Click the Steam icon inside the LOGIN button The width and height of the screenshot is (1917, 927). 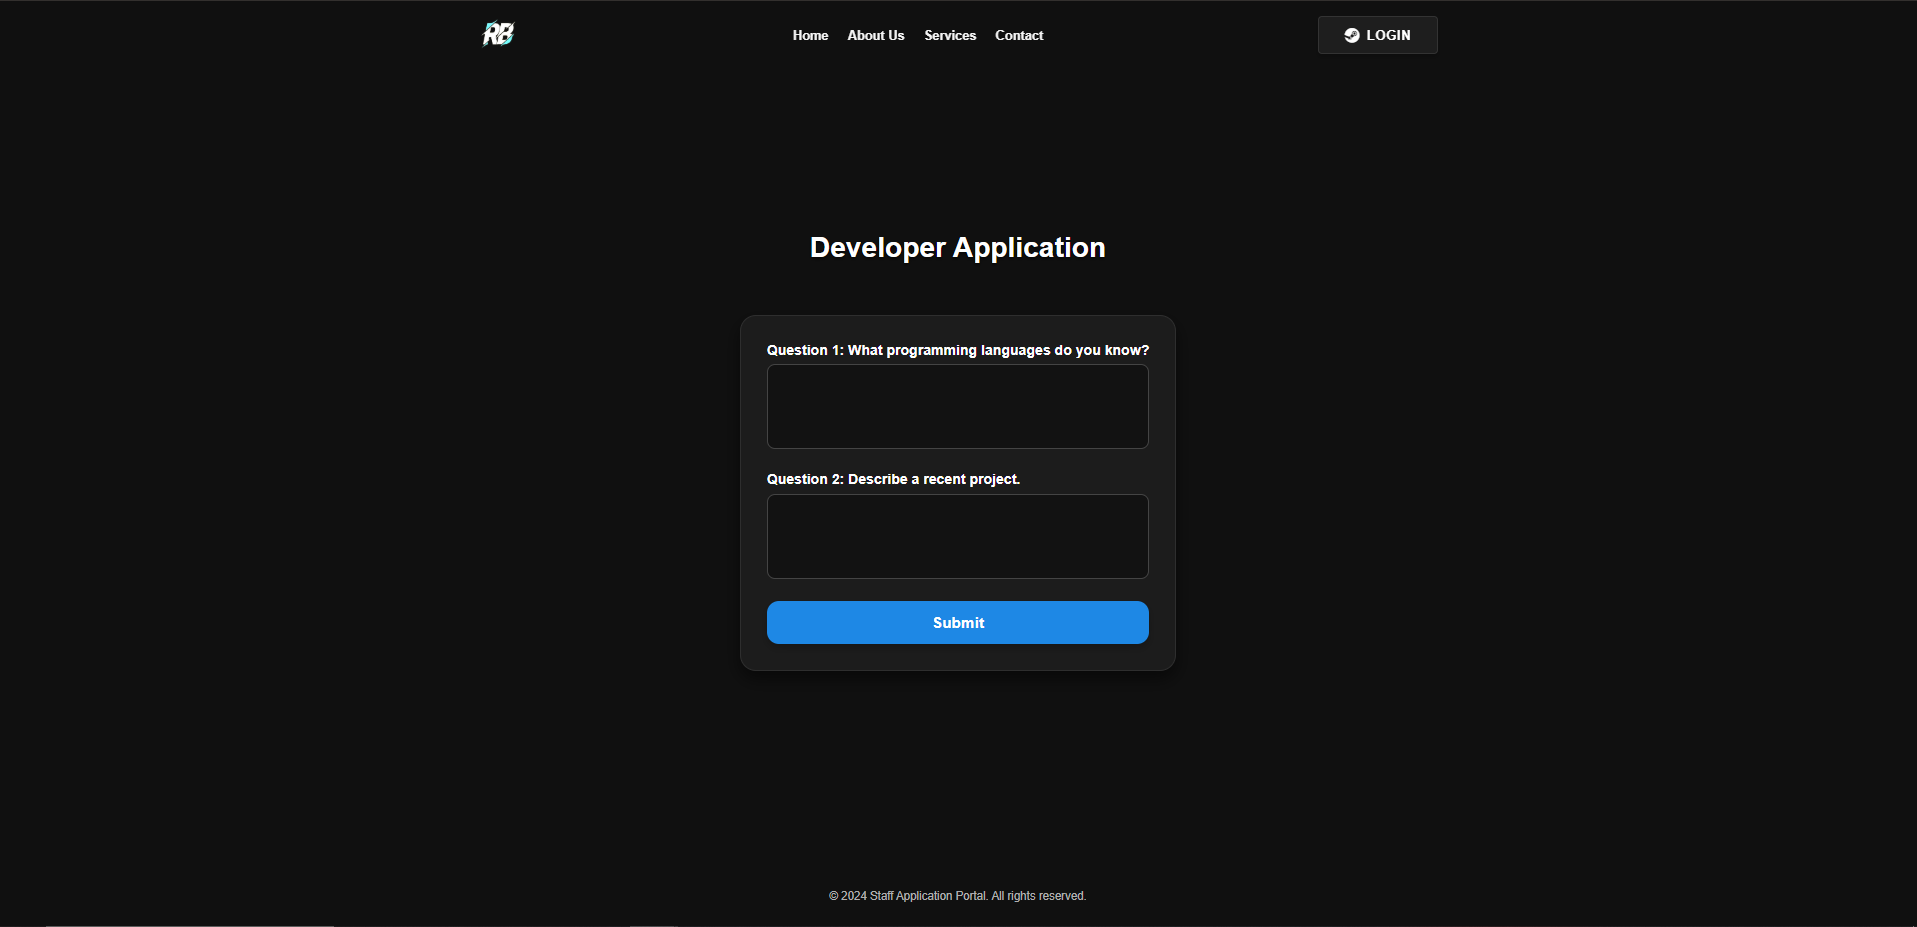pos(1352,35)
